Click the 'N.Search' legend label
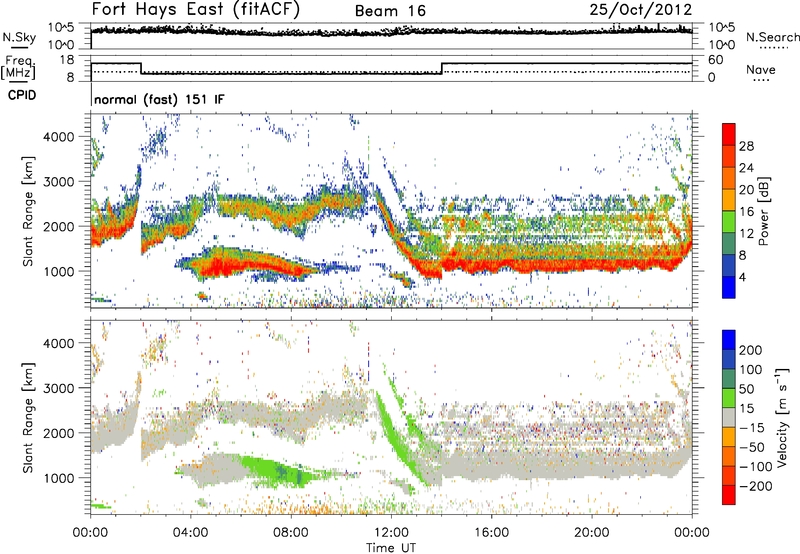This screenshot has height=554, width=800. [772, 37]
